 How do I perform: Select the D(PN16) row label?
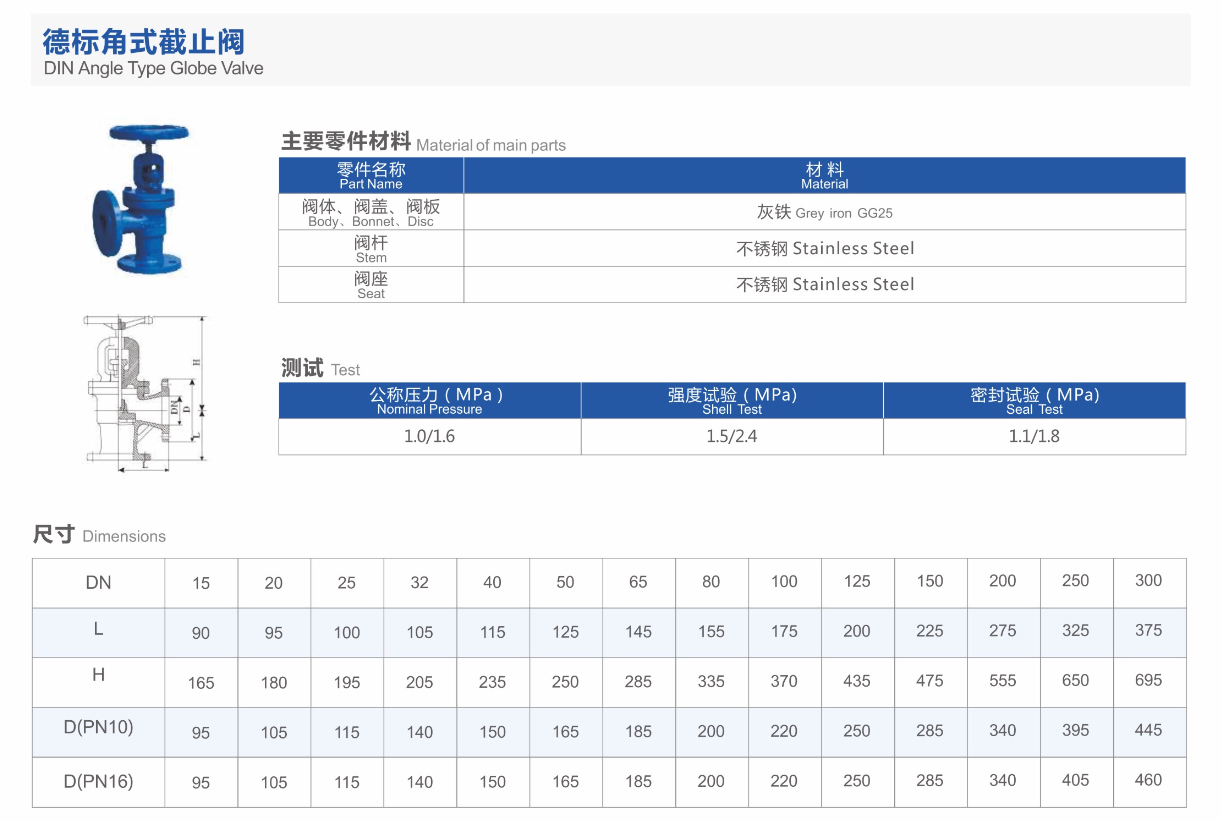(x=98, y=781)
